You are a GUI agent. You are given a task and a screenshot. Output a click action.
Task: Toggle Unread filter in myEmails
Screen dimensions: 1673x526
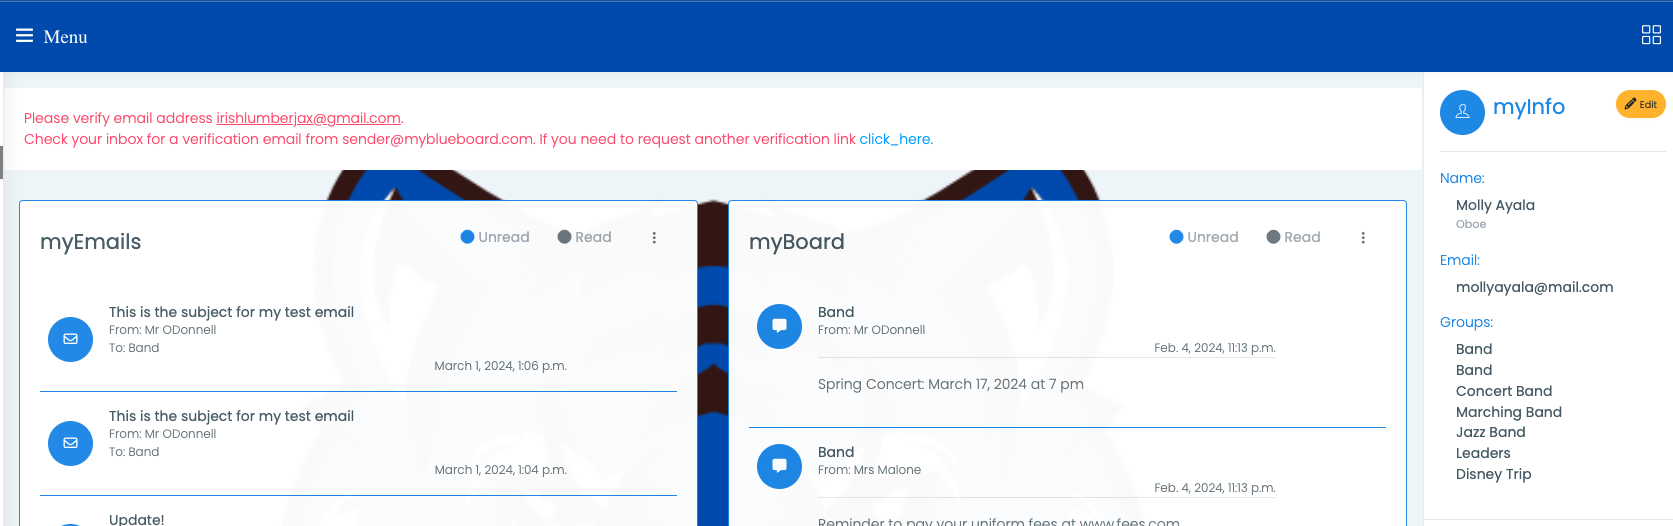coord(495,237)
